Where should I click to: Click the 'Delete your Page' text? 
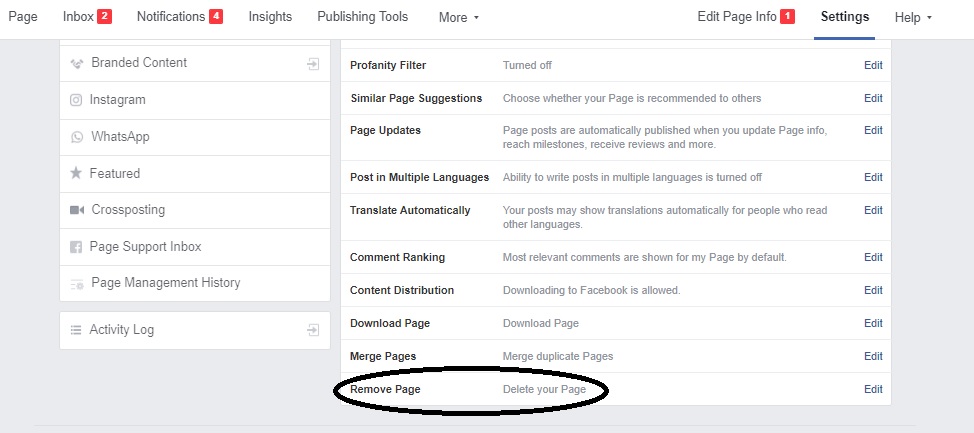(544, 390)
